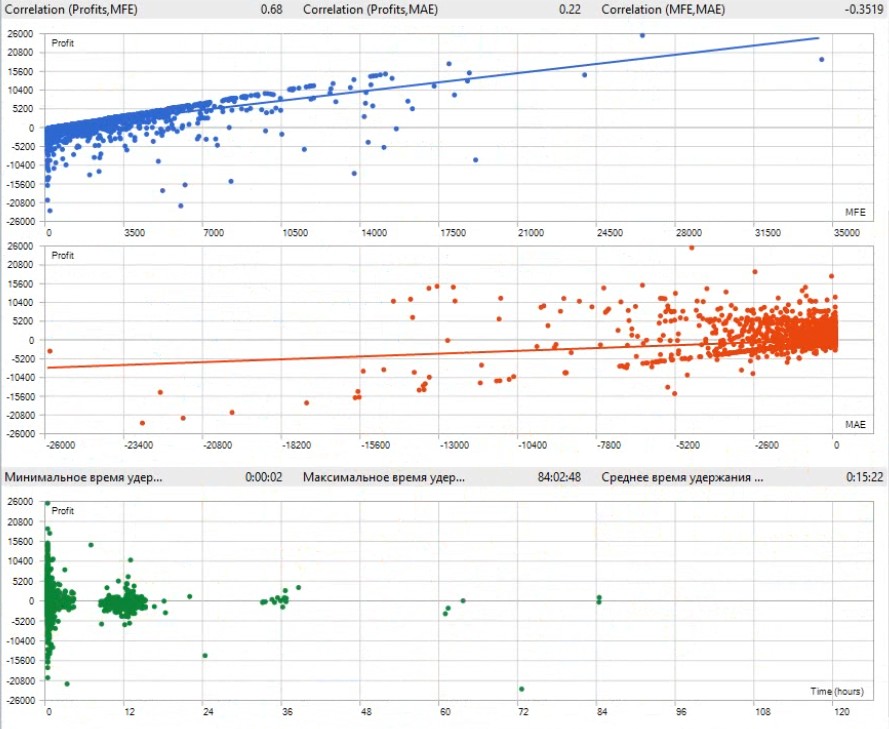
Task: Click the Минимальное время удержания label
Action: [x=83, y=477]
